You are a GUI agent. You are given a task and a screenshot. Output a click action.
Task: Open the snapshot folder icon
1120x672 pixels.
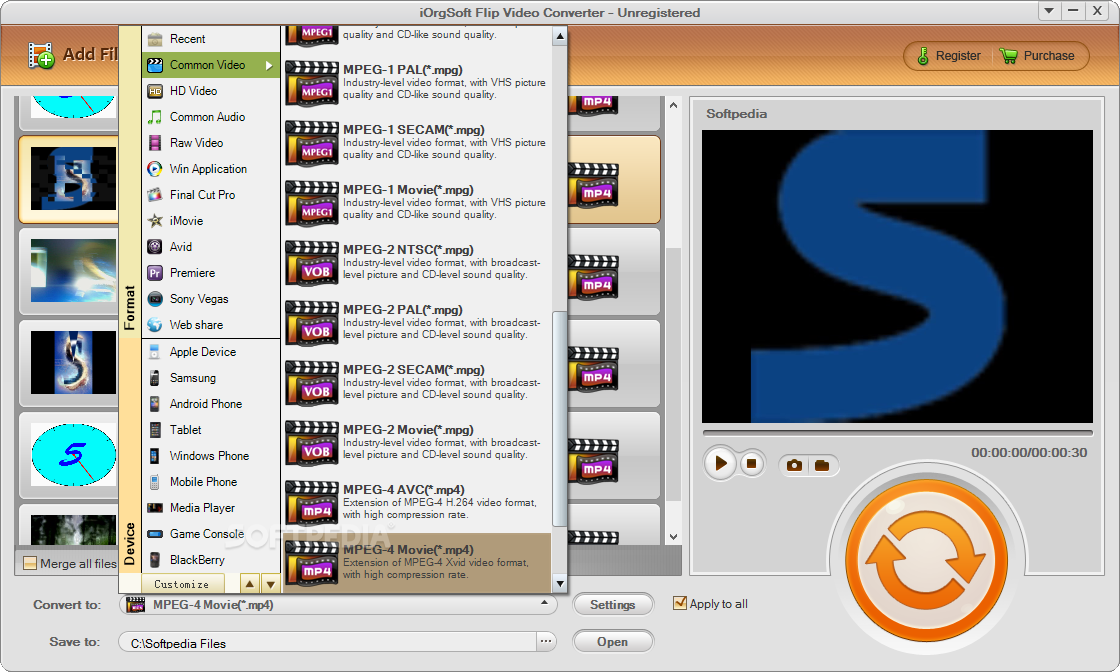point(821,465)
